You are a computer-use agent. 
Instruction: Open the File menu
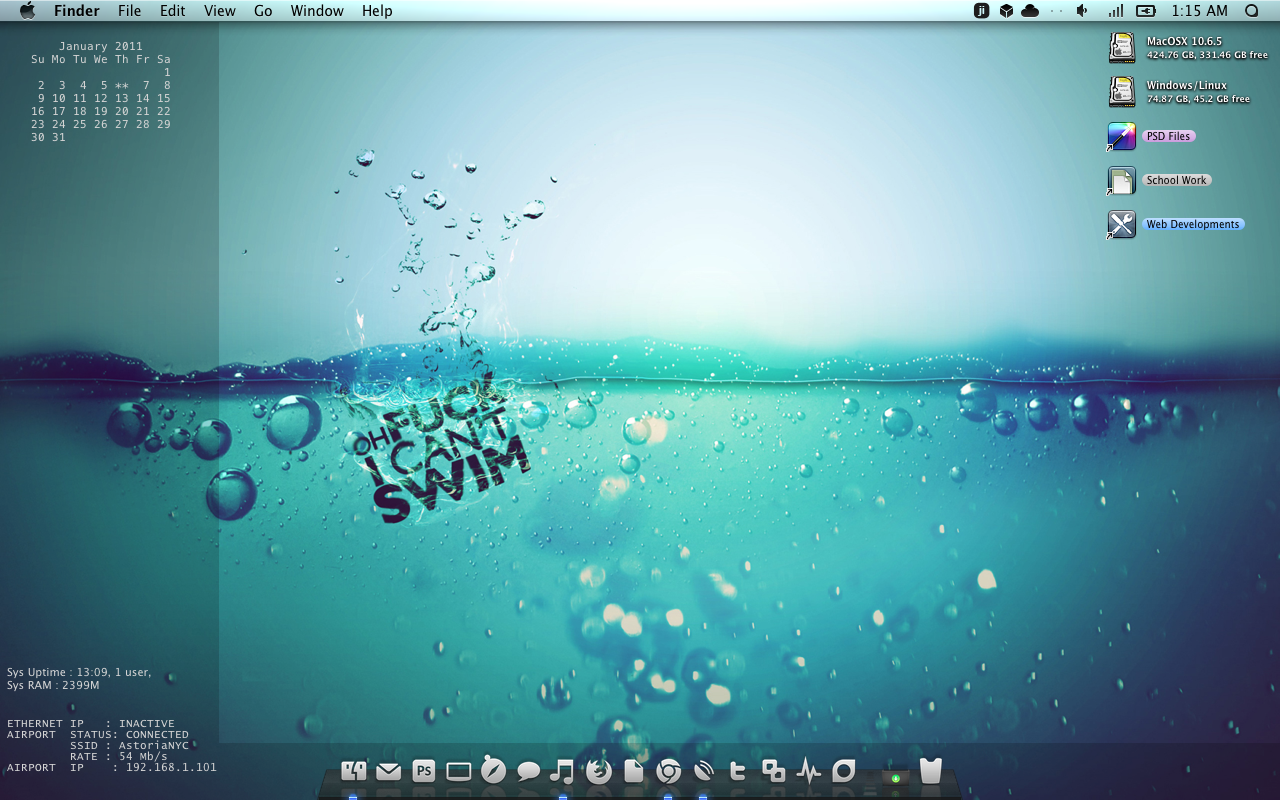pos(129,11)
